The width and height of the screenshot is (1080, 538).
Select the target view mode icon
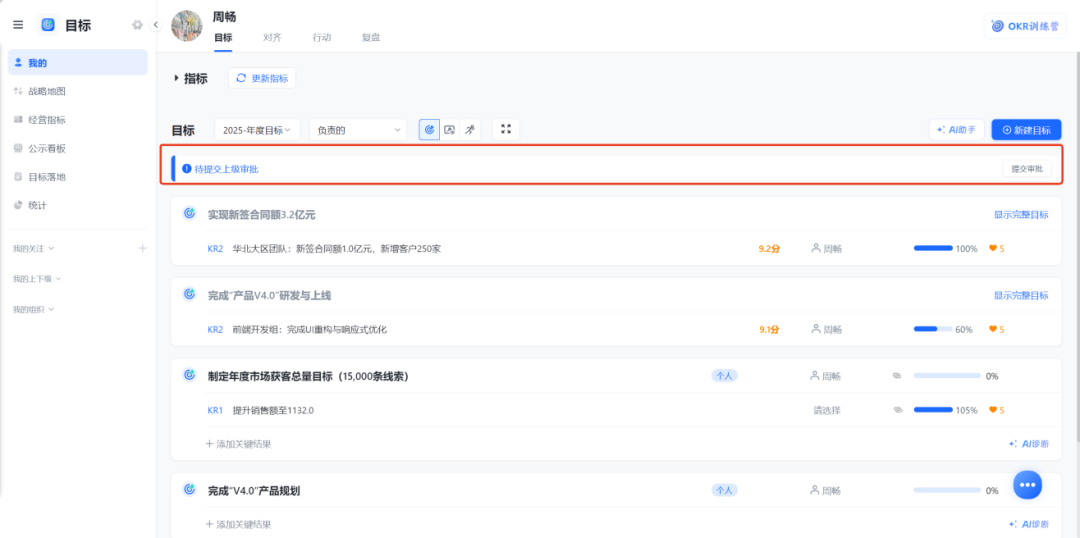click(x=429, y=130)
